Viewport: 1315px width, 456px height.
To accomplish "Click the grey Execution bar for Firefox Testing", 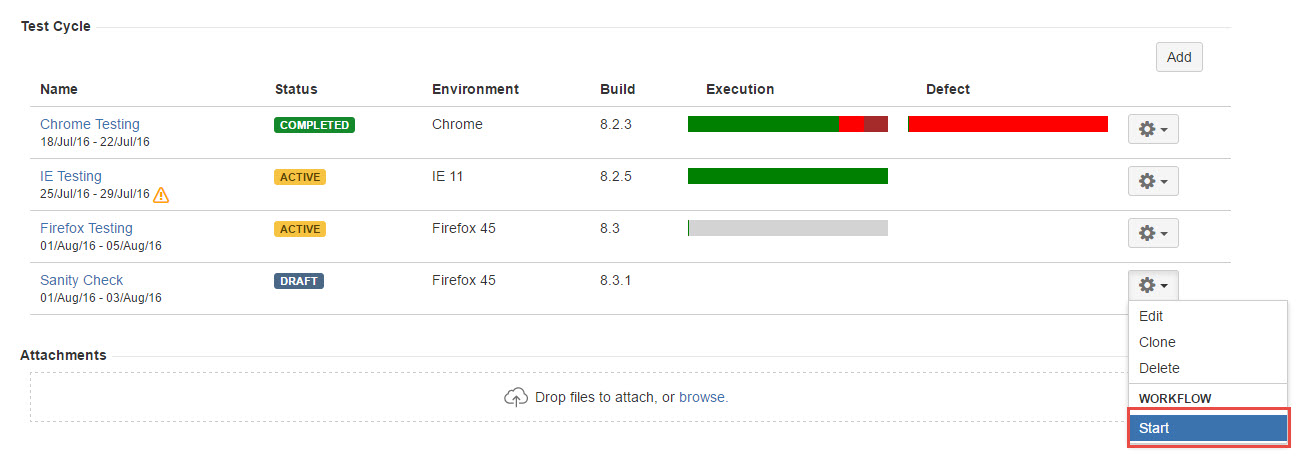I will coord(790,228).
